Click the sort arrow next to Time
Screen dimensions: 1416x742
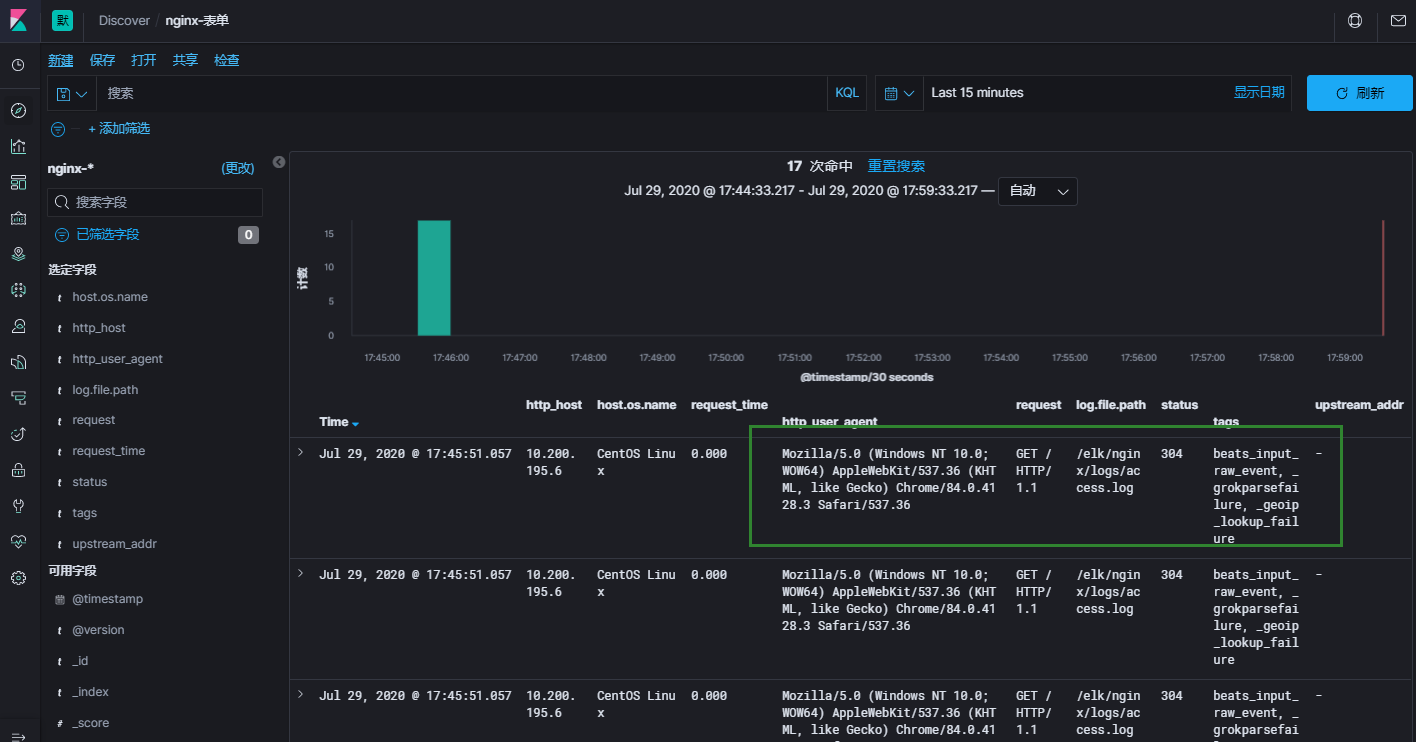click(356, 423)
